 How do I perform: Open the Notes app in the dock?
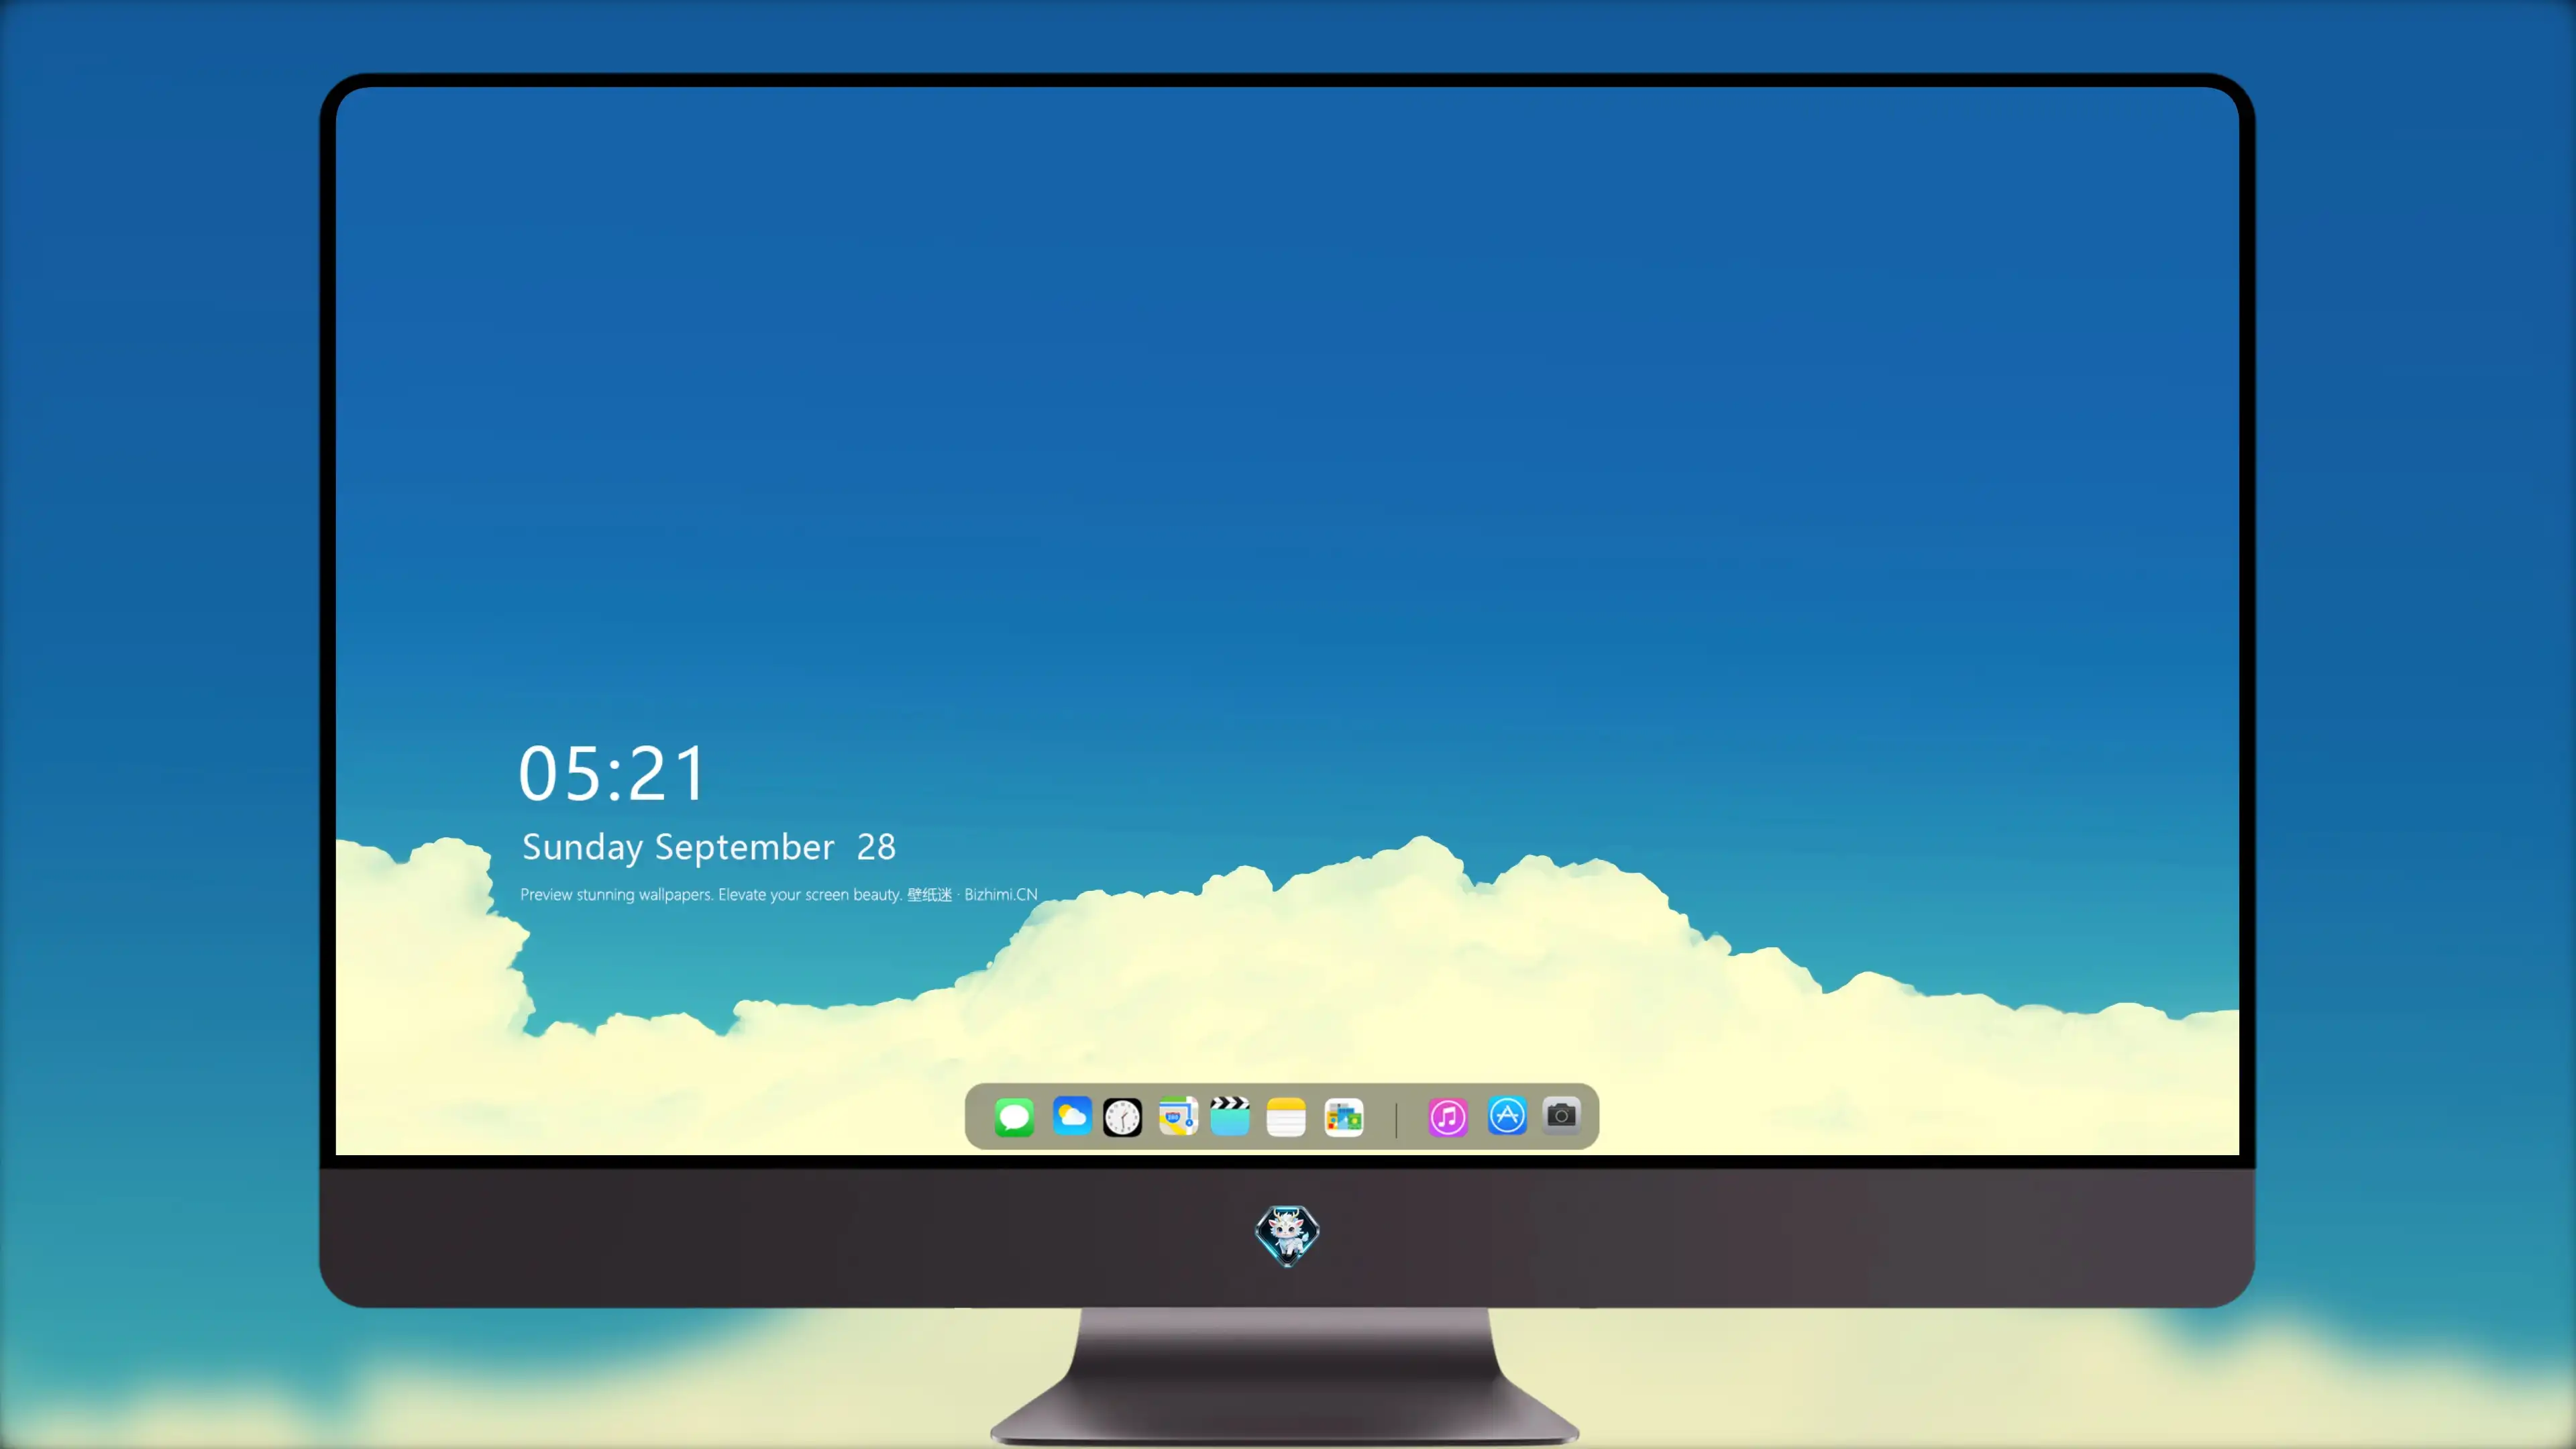(1286, 1117)
